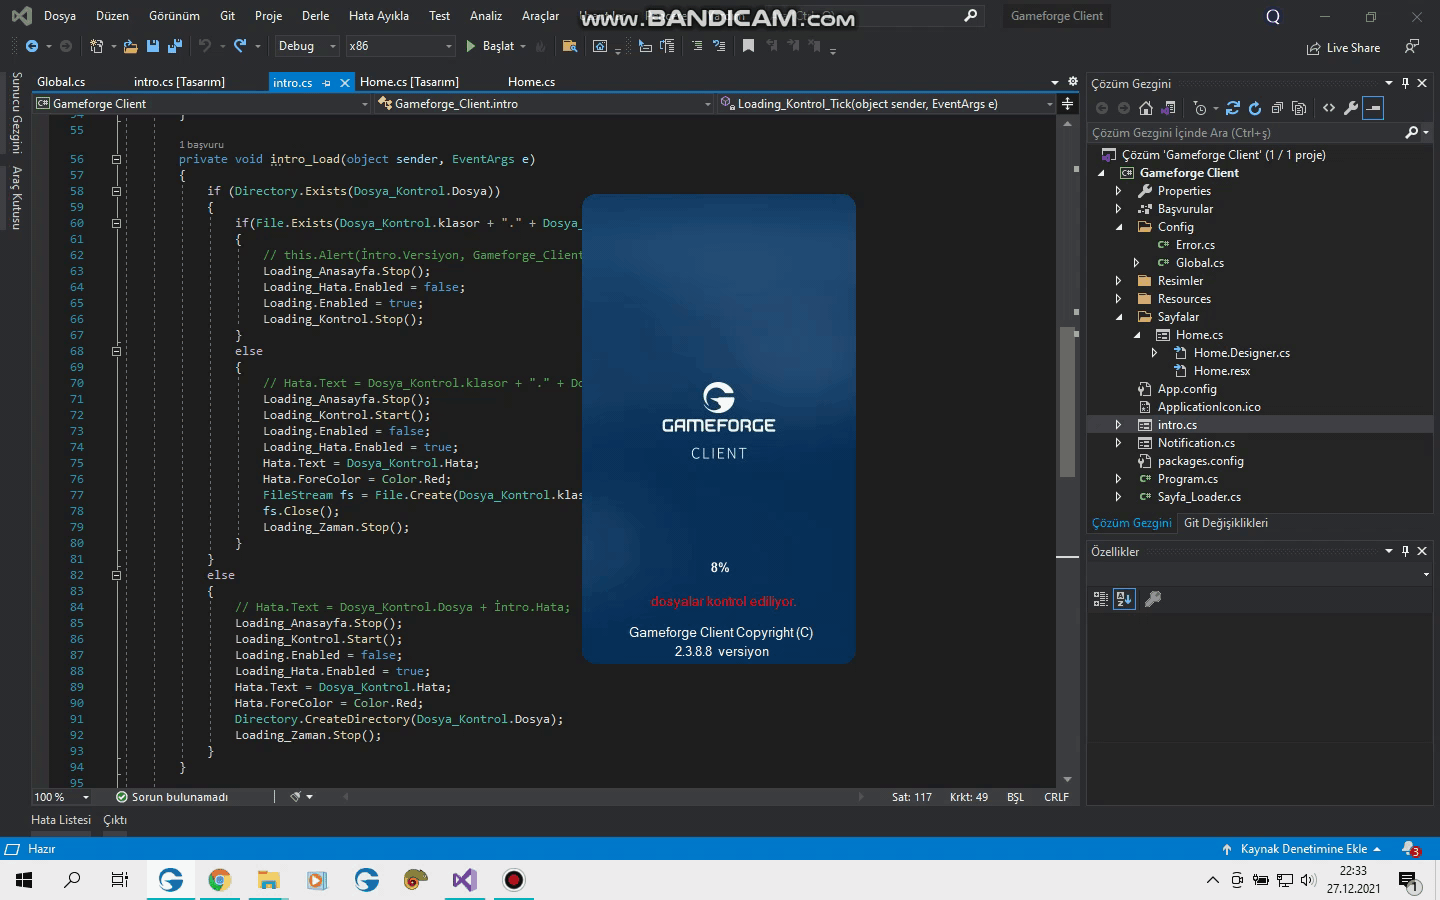Collapse the Sayfalar folder node
1440x900 pixels.
1118,317
